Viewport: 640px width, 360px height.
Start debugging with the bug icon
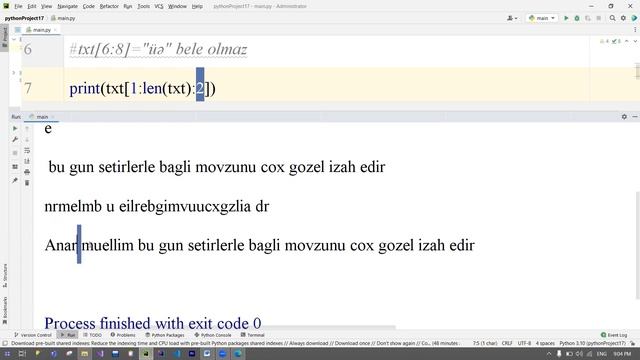[577, 18]
